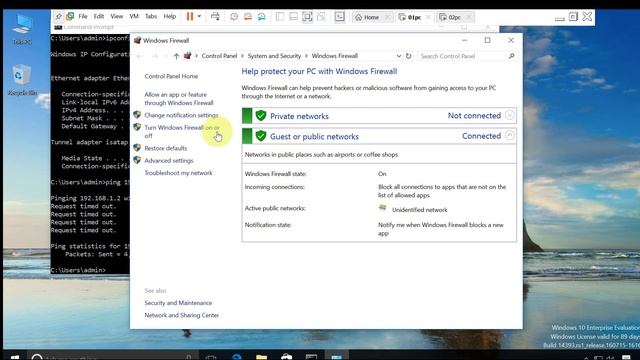The image size is (640, 360).
Task: Select the Recycle Bin desktop icon
Action: [x=22, y=80]
